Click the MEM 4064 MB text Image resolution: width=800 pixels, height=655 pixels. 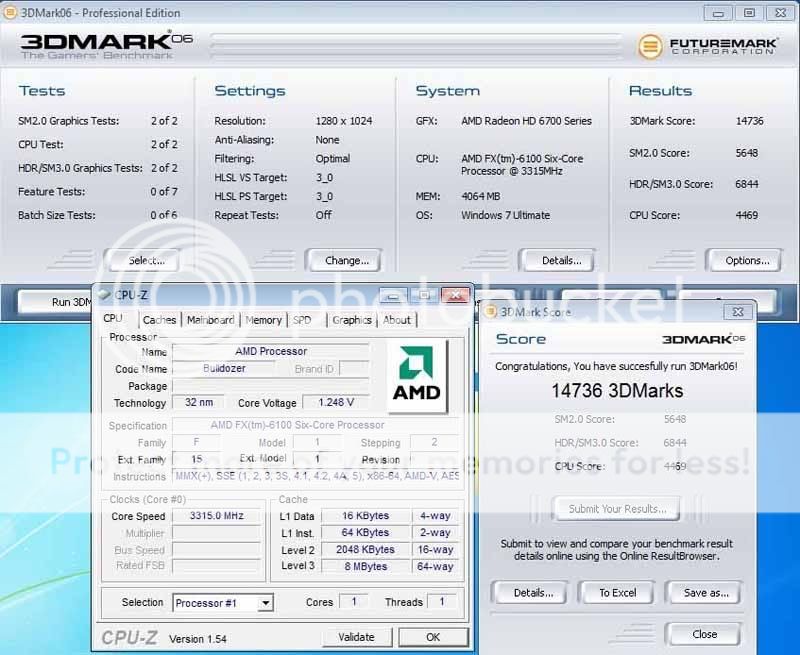pyautogui.click(x=480, y=196)
